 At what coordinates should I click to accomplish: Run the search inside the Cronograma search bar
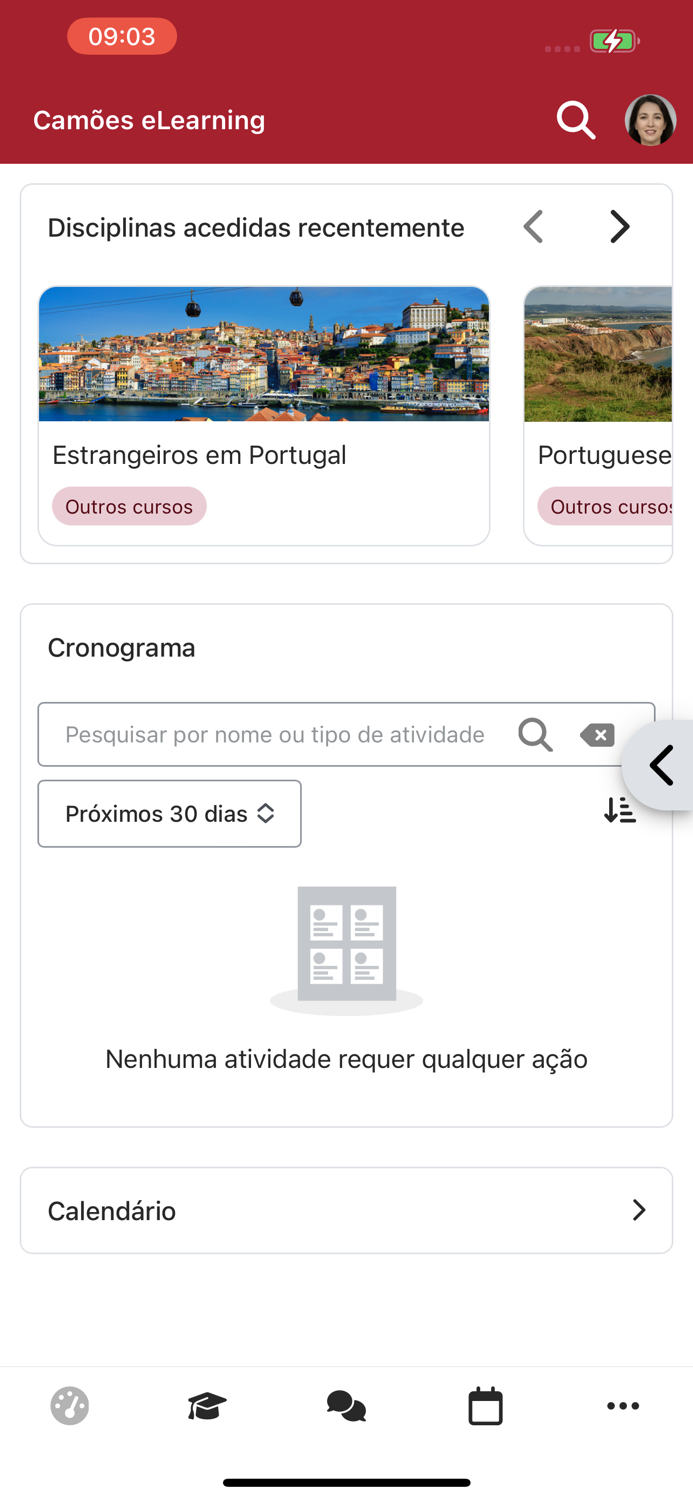pyautogui.click(x=535, y=734)
